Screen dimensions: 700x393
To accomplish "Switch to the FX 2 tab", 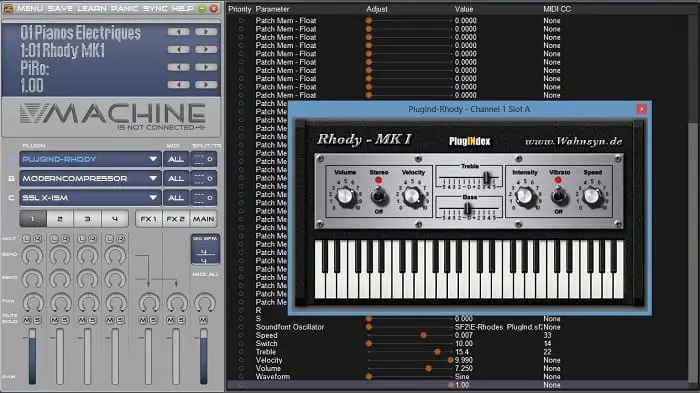I will pos(176,219).
